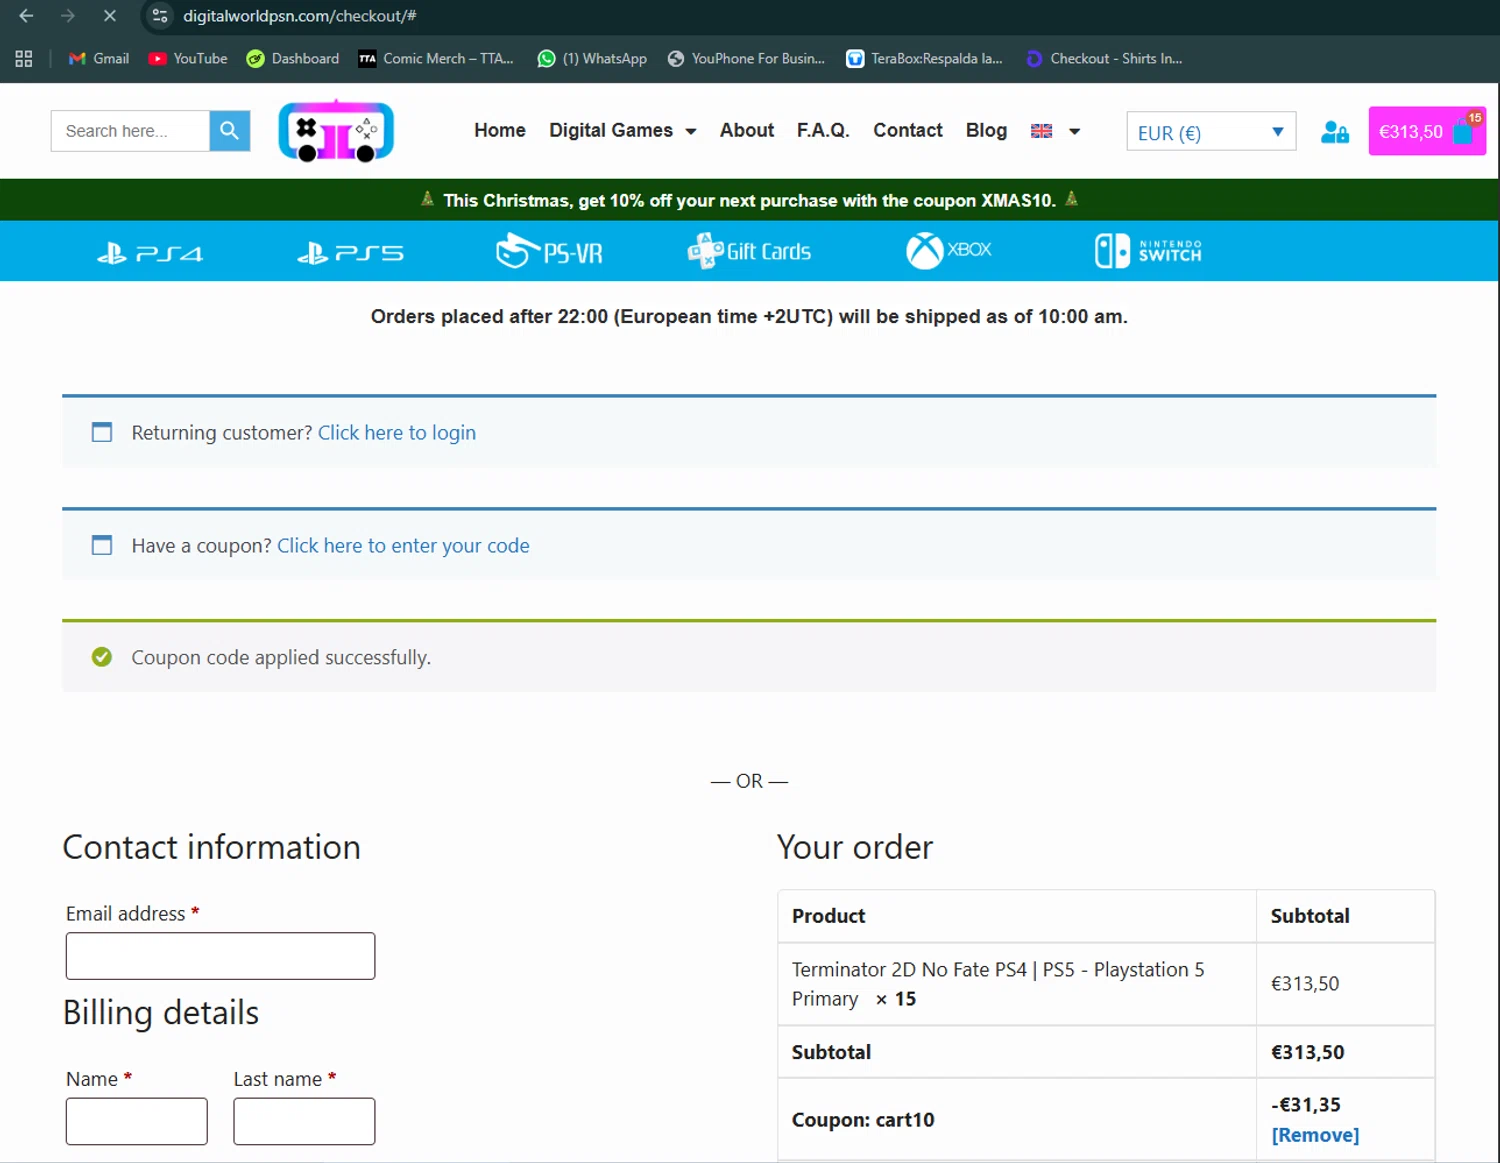This screenshot has height=1163, width=1500.
Task: Open Comic Merch – TTA bookmark
Action: (436, 59)
